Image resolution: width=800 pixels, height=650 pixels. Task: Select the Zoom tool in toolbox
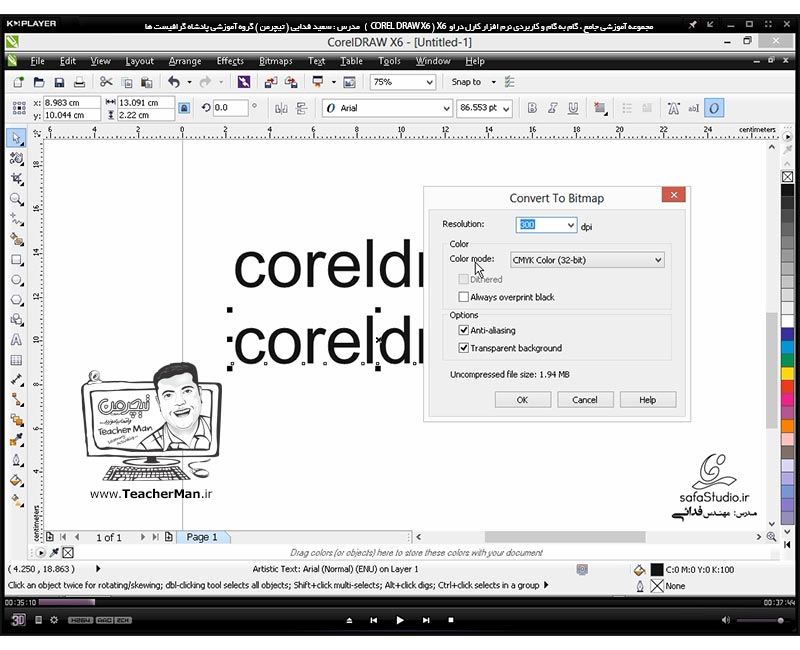pos(16,199)
